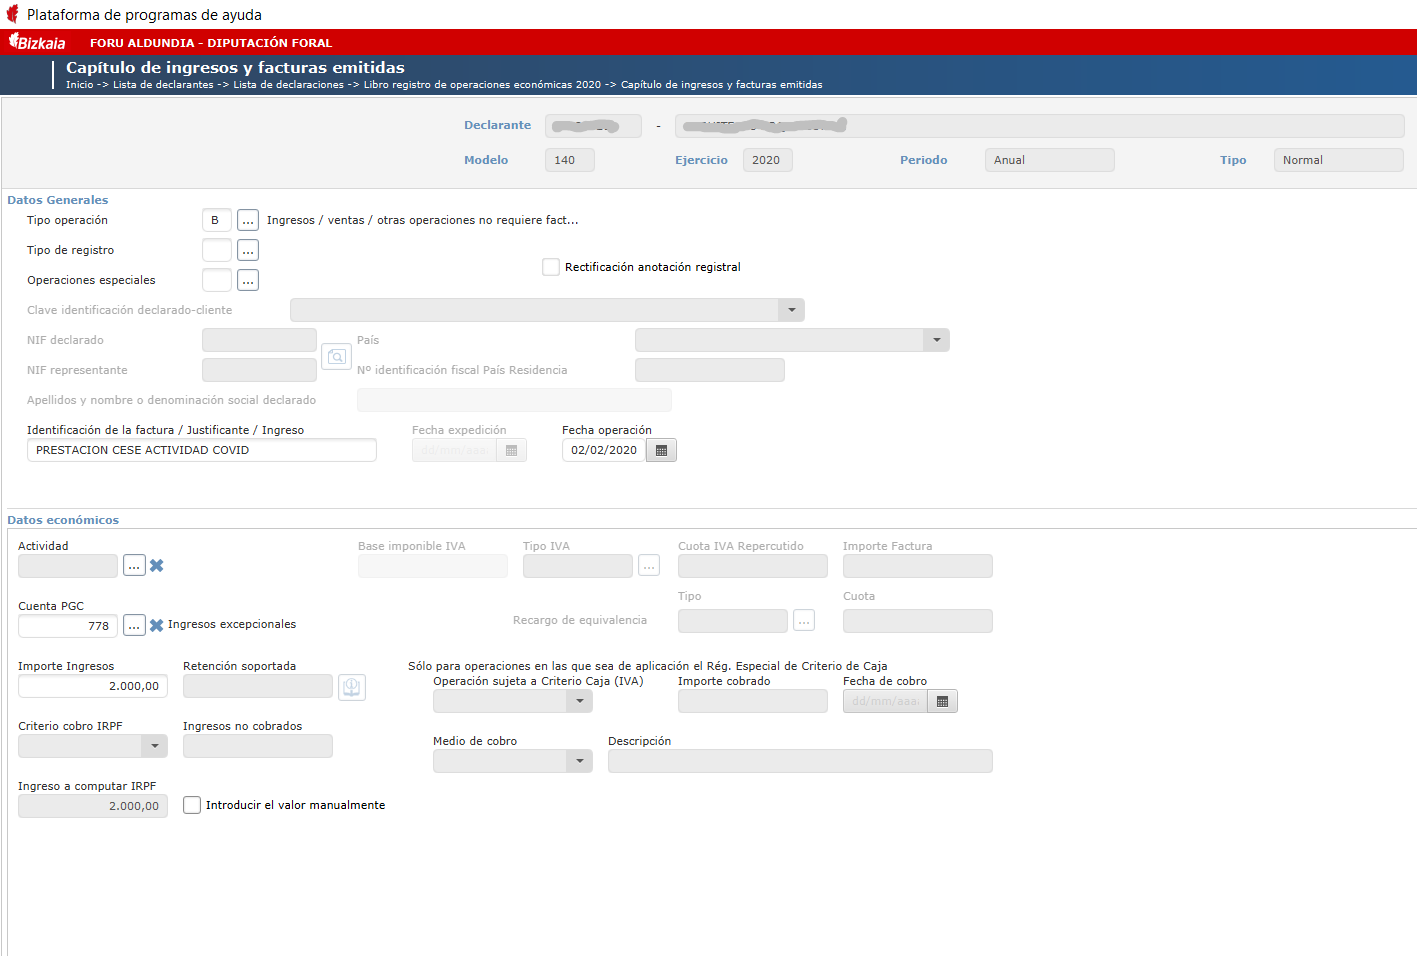Screen dimensions: 1417x956
Task: Click the Ingreso a computar IRPF field
Action: tap(93, 806)
